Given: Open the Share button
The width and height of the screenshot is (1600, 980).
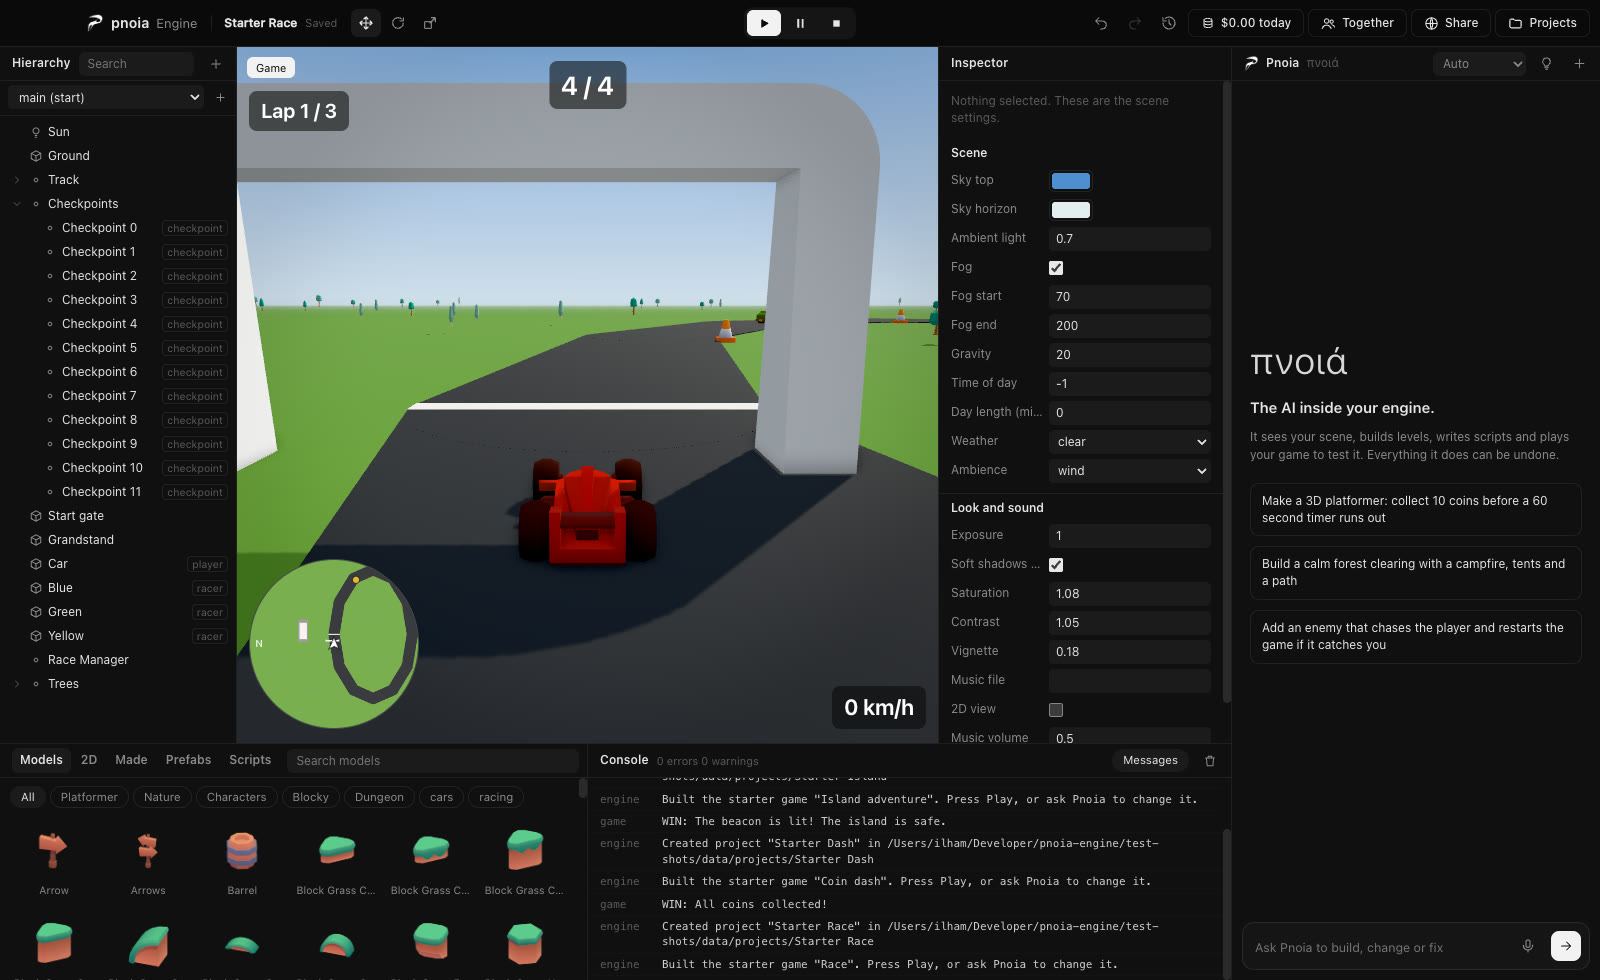Looking at the screenshot, I should (x=1451, y=23).
